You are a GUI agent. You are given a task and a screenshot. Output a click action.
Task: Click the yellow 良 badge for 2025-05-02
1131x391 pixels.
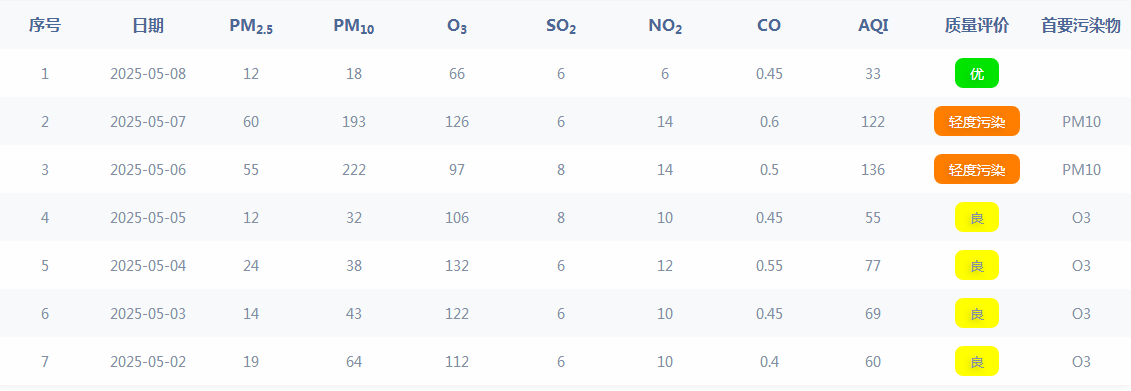coord(977,361)
